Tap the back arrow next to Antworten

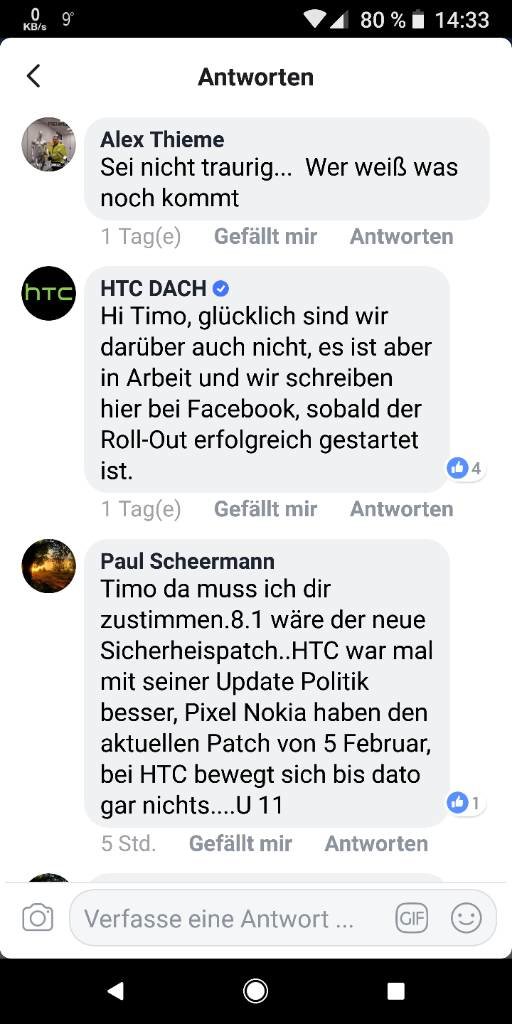point(33,76)
